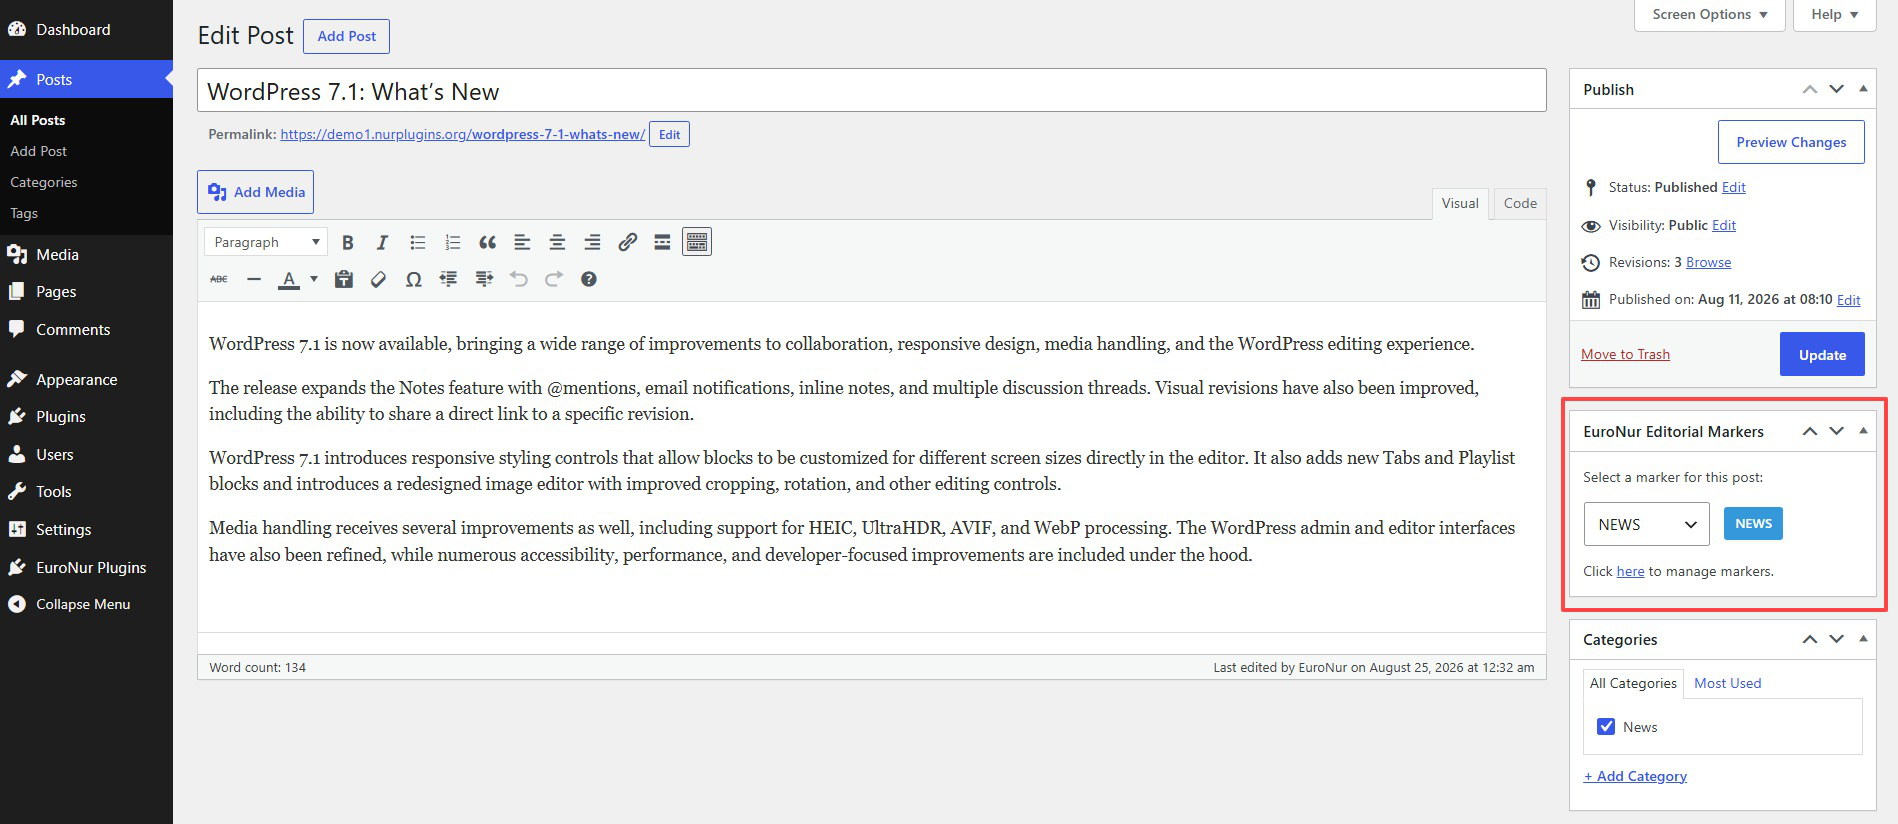Insert a numbered list
This screenshot has width=1898, height=824.
click(452, 242)
